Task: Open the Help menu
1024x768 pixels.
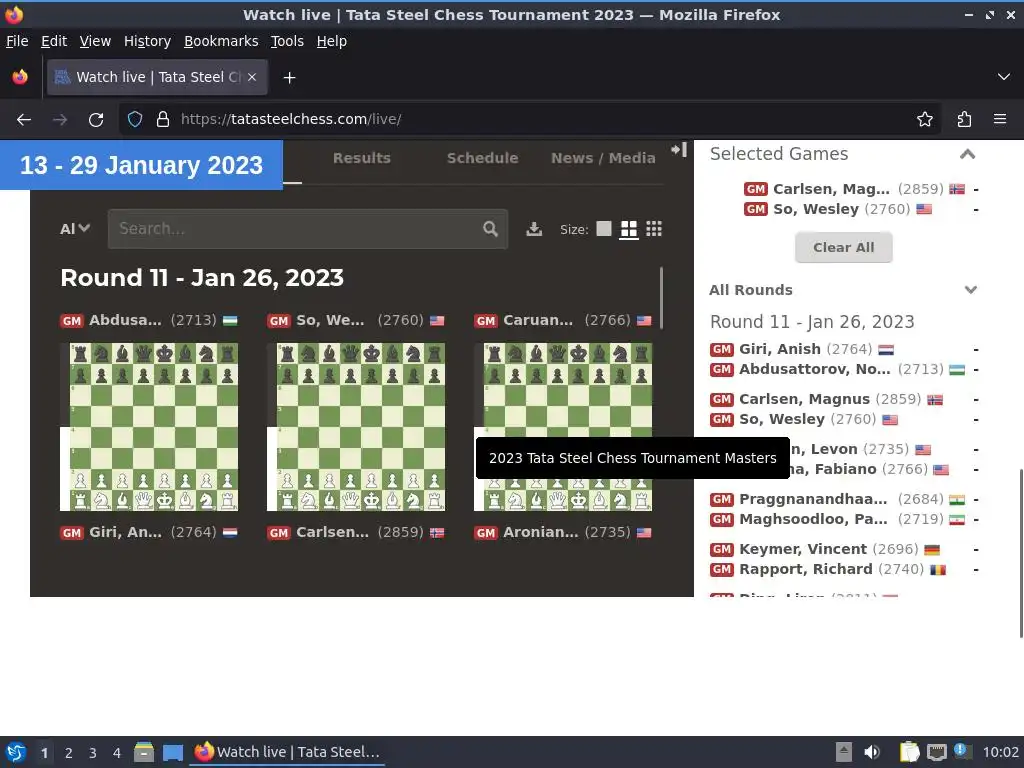Action: [x=332, y=41]
